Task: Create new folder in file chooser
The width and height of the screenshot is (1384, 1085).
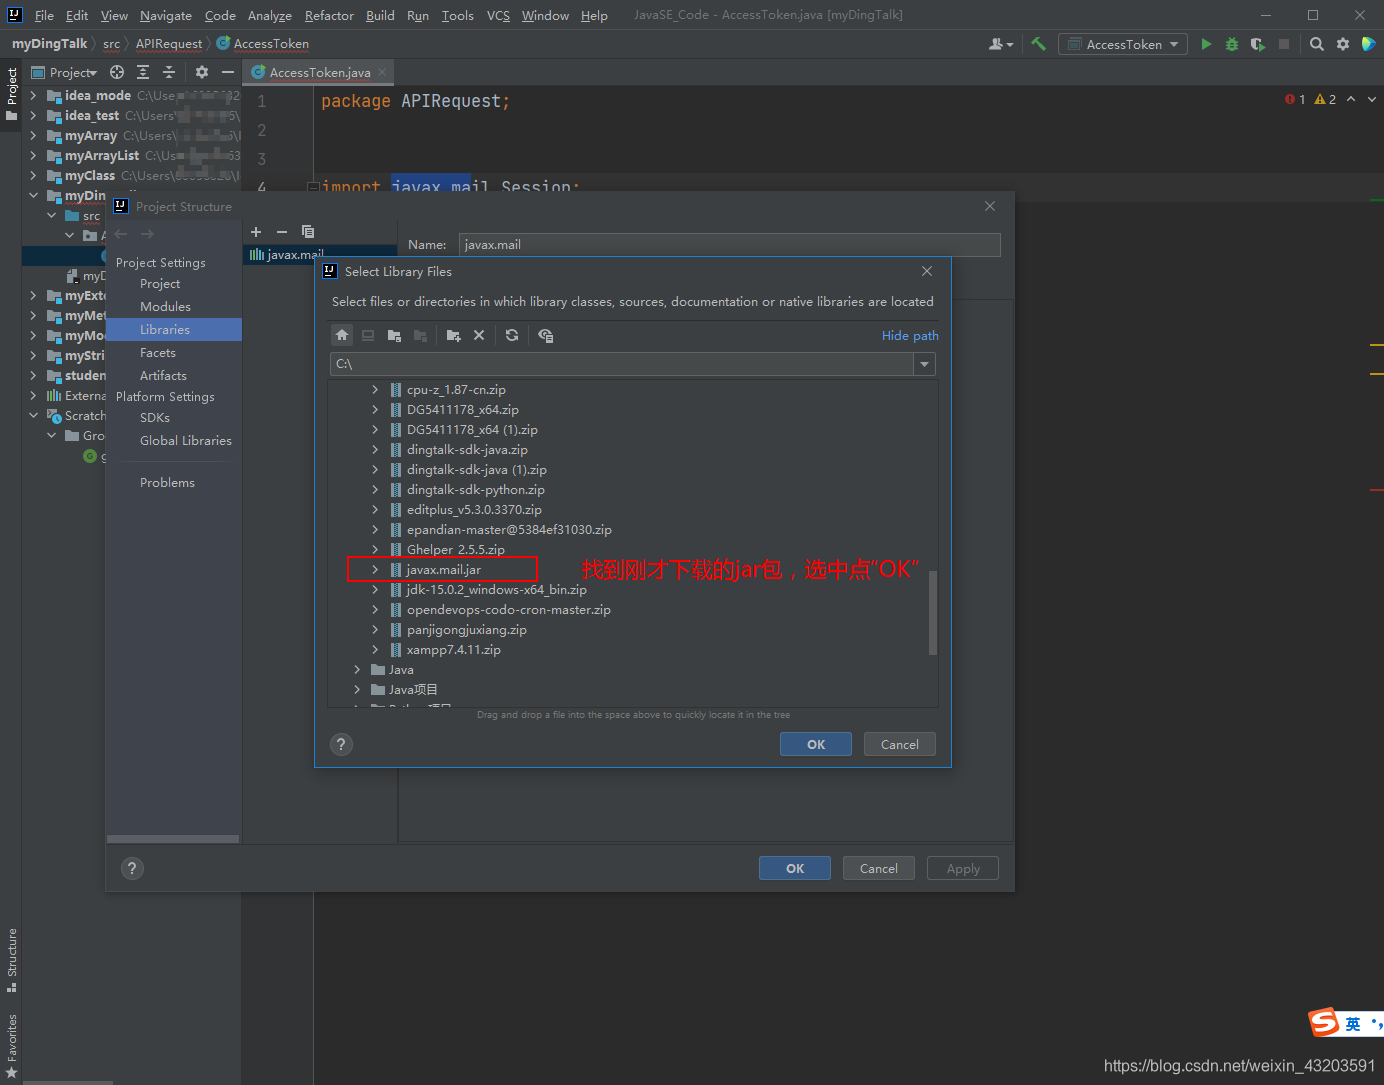Action: [453, 335]
